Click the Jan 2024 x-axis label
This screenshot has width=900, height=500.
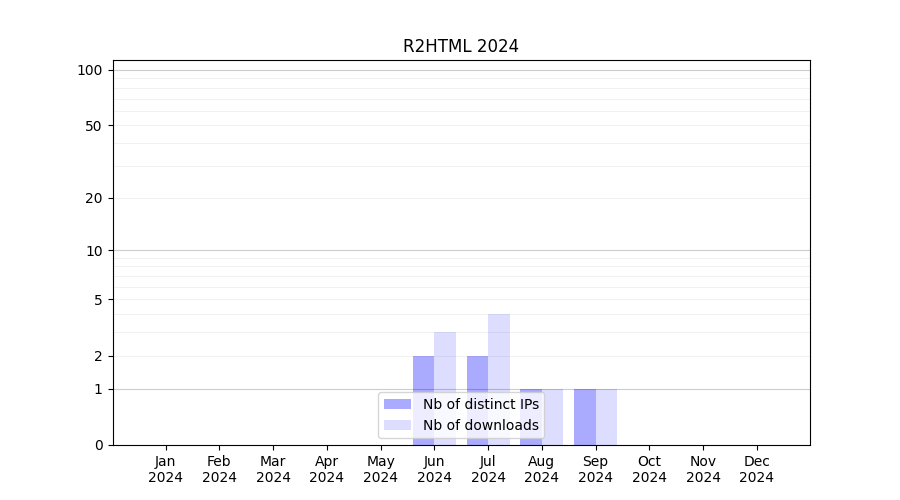pyautogui.click(x=166, y=469)
